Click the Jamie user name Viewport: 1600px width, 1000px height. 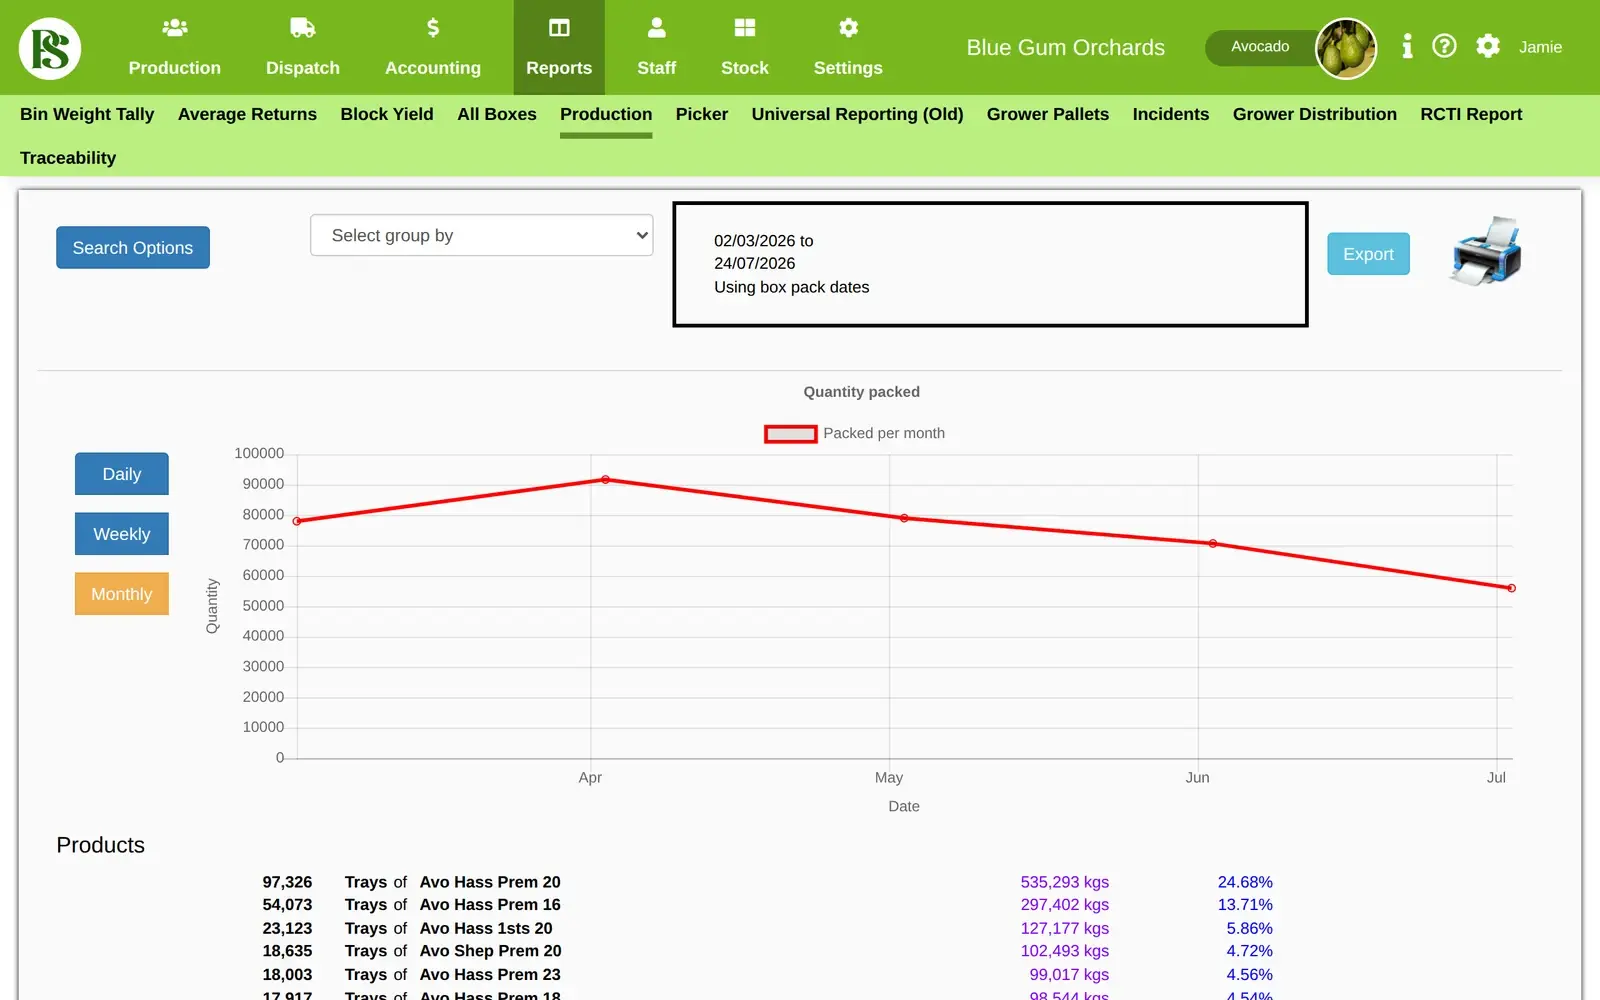coord(1540,47)
